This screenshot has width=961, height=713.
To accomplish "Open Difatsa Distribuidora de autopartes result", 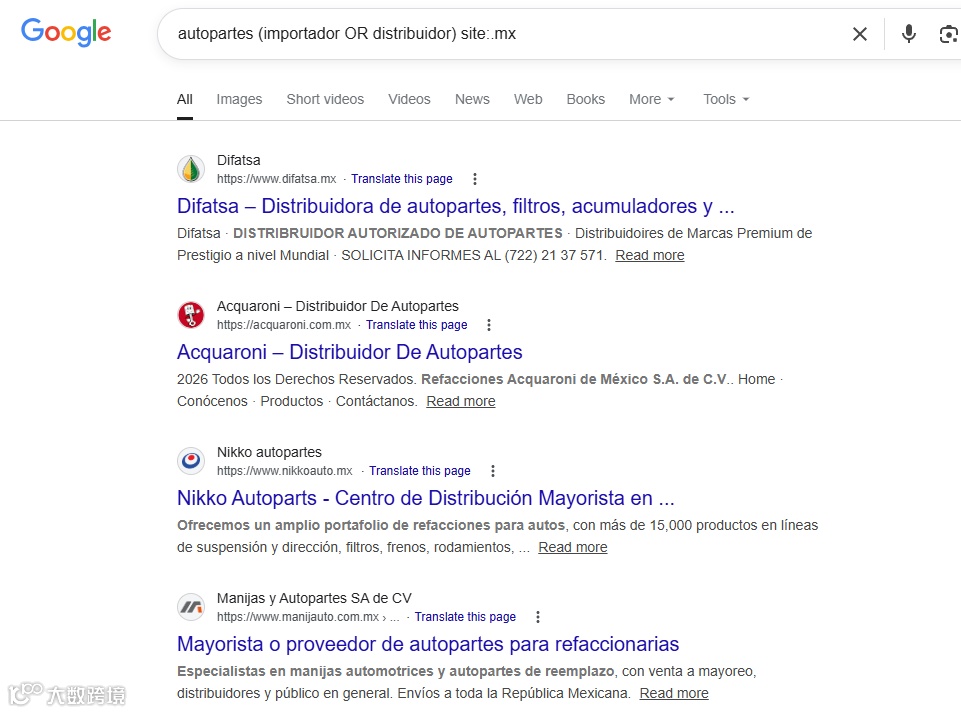I will tap(455, 206).
